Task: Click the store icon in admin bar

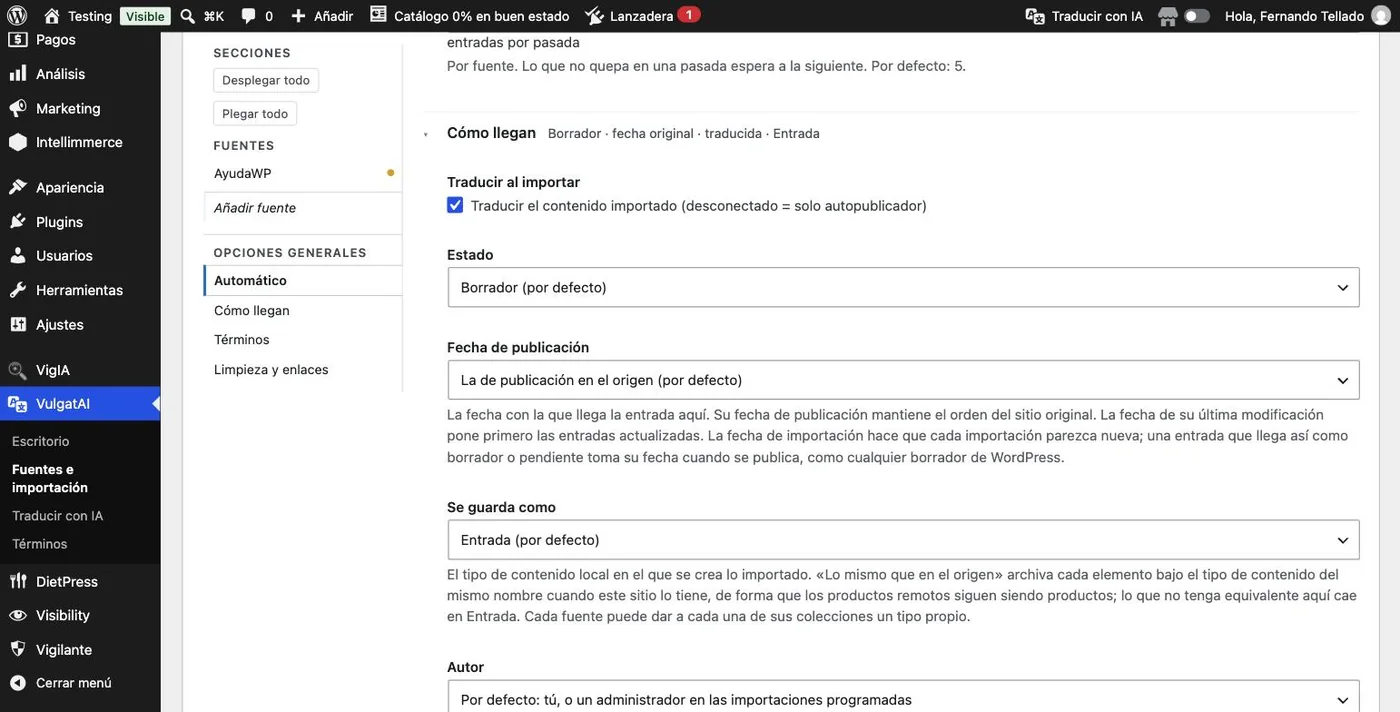Action: pos(1167,16)
